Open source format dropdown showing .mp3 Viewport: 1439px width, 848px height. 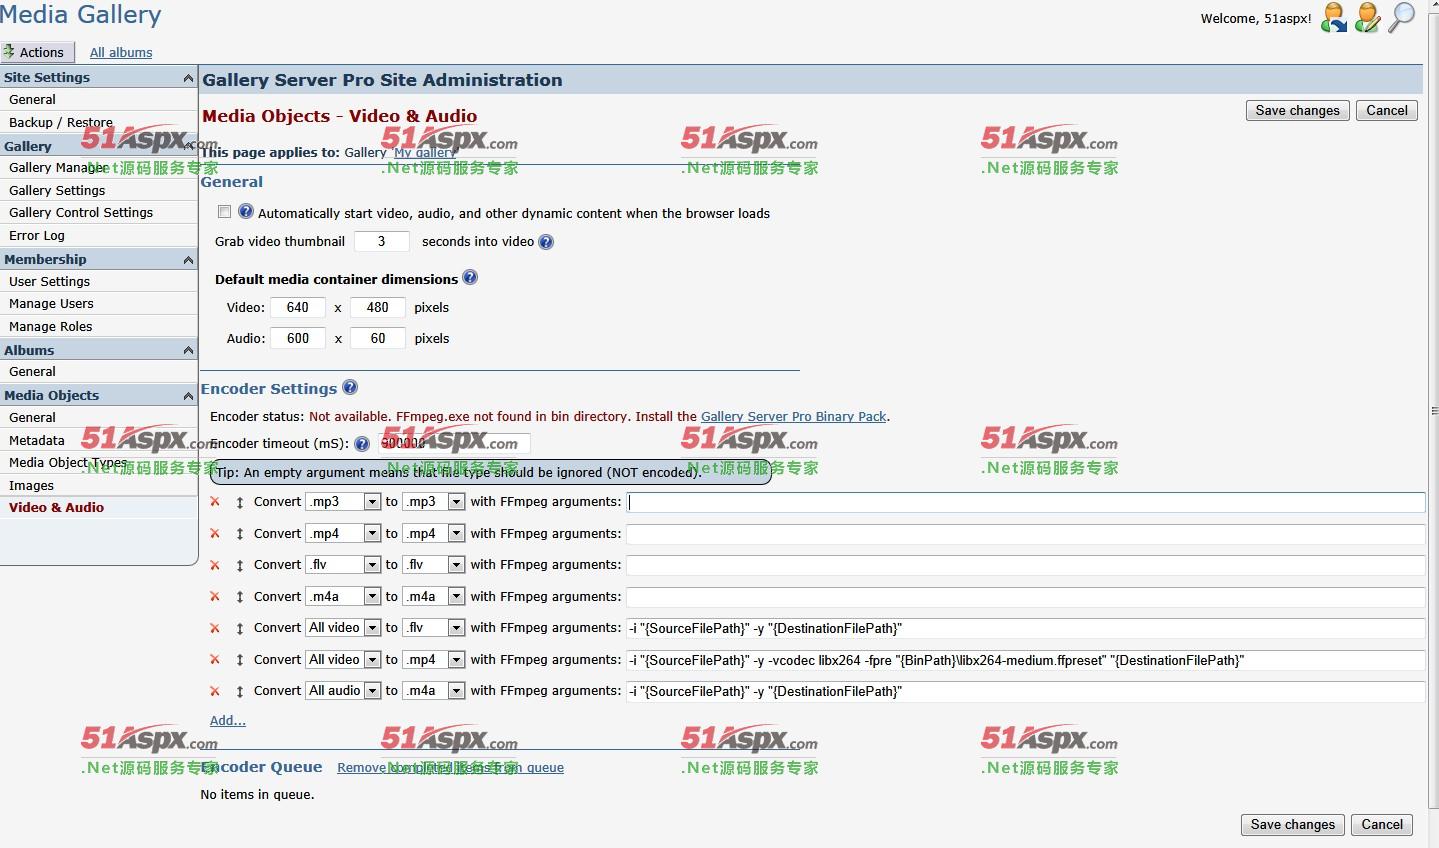[343, 502]
